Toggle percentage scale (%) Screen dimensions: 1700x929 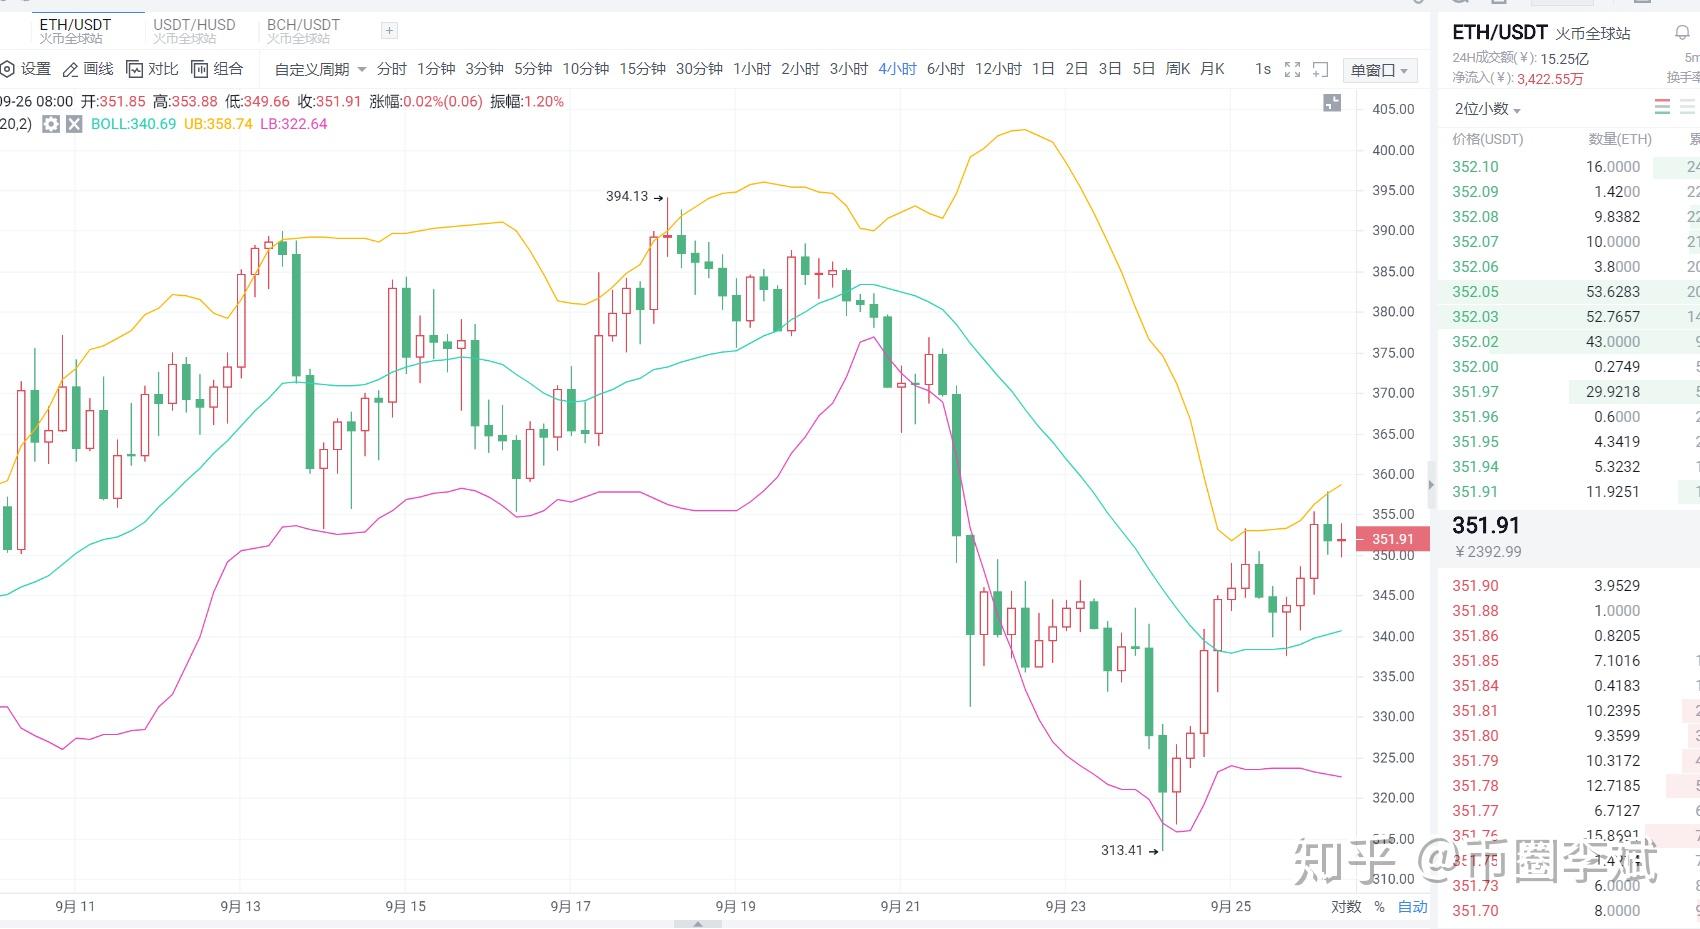click(1380, 906)
